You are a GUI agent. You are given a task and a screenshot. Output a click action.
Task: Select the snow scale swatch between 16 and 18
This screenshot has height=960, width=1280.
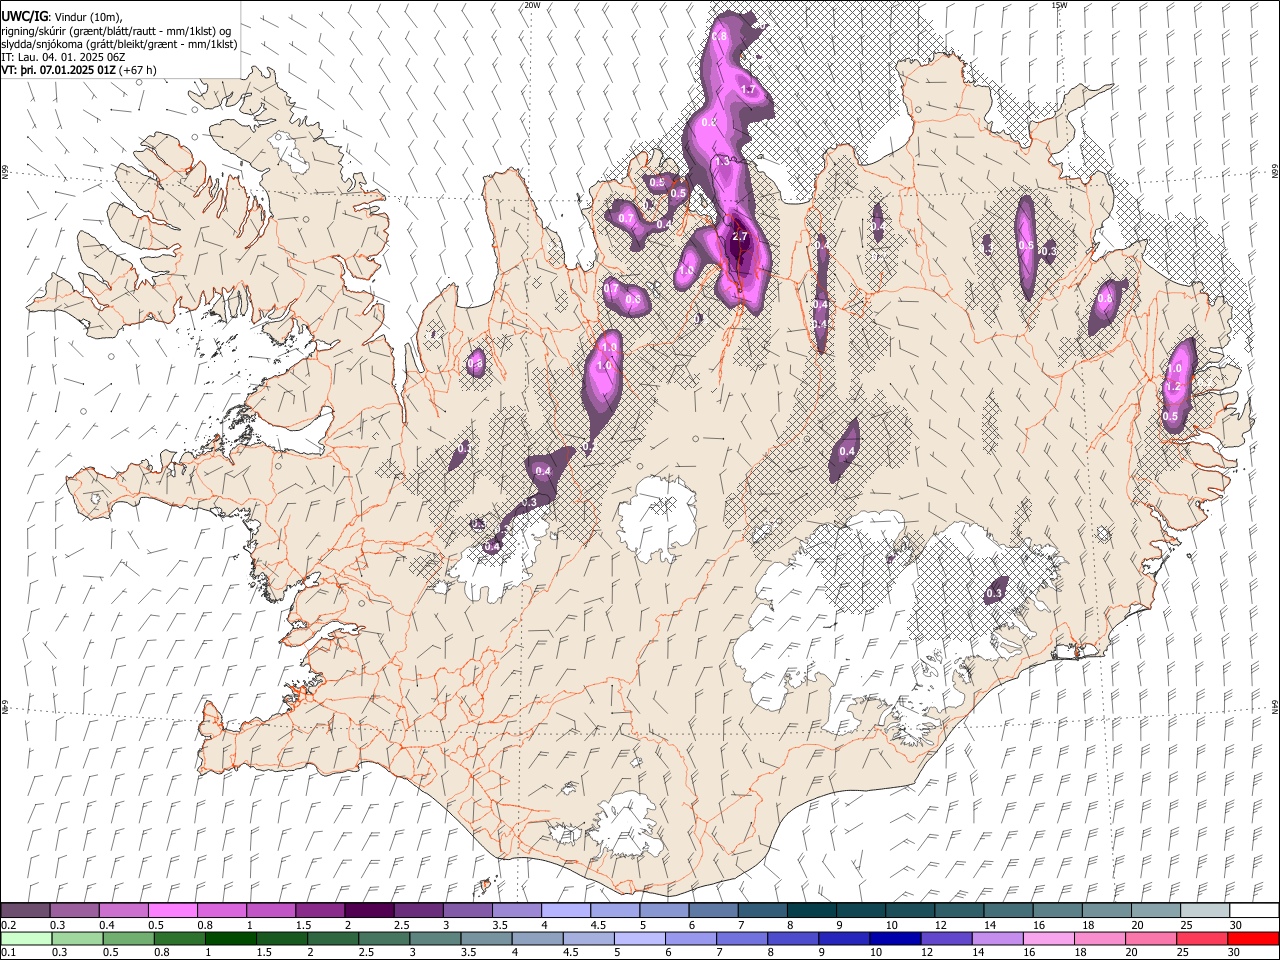(1056, 911)
